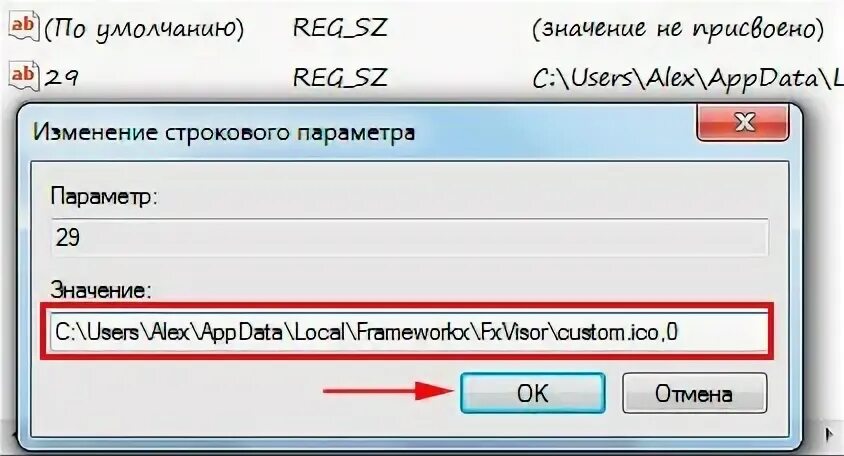The height and width of the screenshot is (456, 844).
Task: Click the C:\Users\Alex\AppData data cell
Action: [x=688, y=79]
